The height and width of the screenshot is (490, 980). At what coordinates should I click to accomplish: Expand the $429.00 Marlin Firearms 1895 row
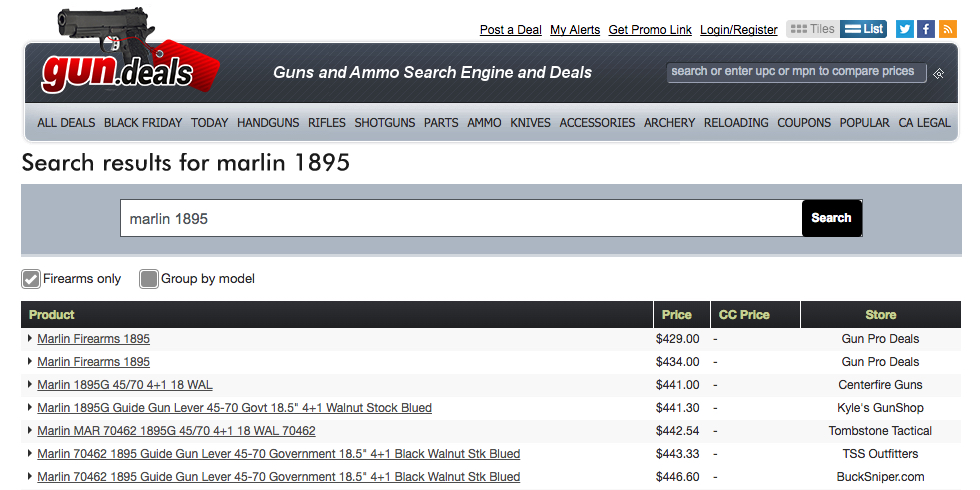click(30, 338)
